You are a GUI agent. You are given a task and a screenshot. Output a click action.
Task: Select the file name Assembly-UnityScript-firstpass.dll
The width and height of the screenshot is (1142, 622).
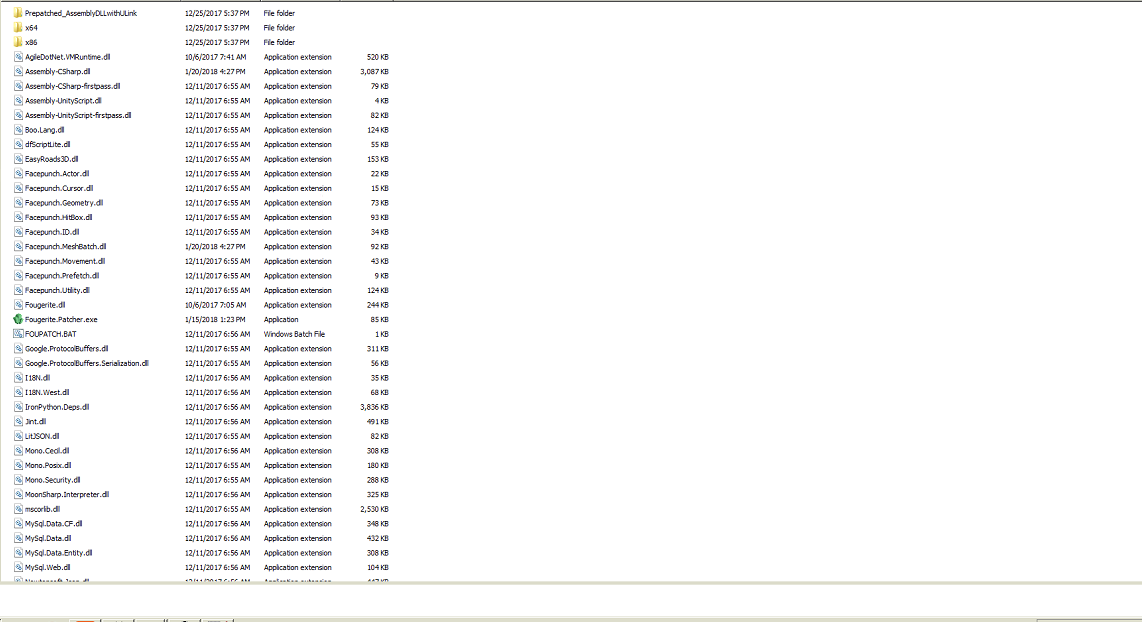(78, 115)
